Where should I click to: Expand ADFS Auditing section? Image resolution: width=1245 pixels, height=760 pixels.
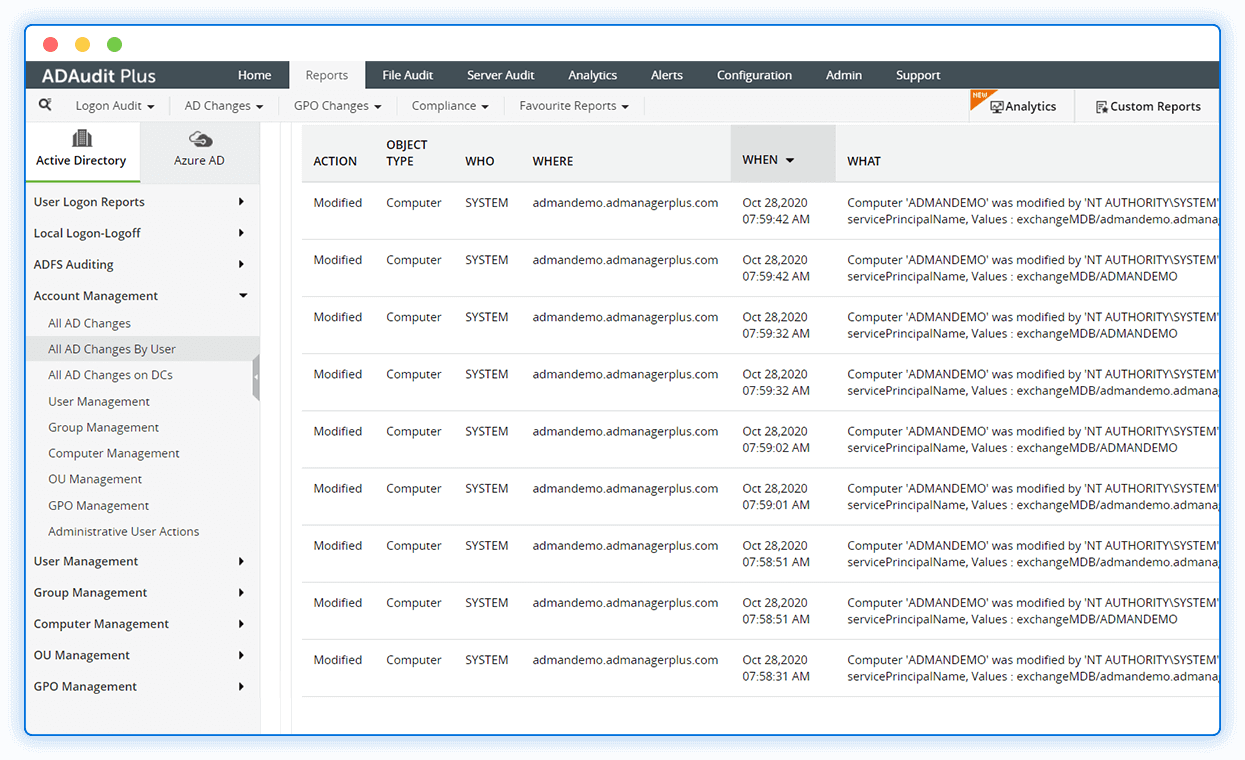tap(241, 265)
